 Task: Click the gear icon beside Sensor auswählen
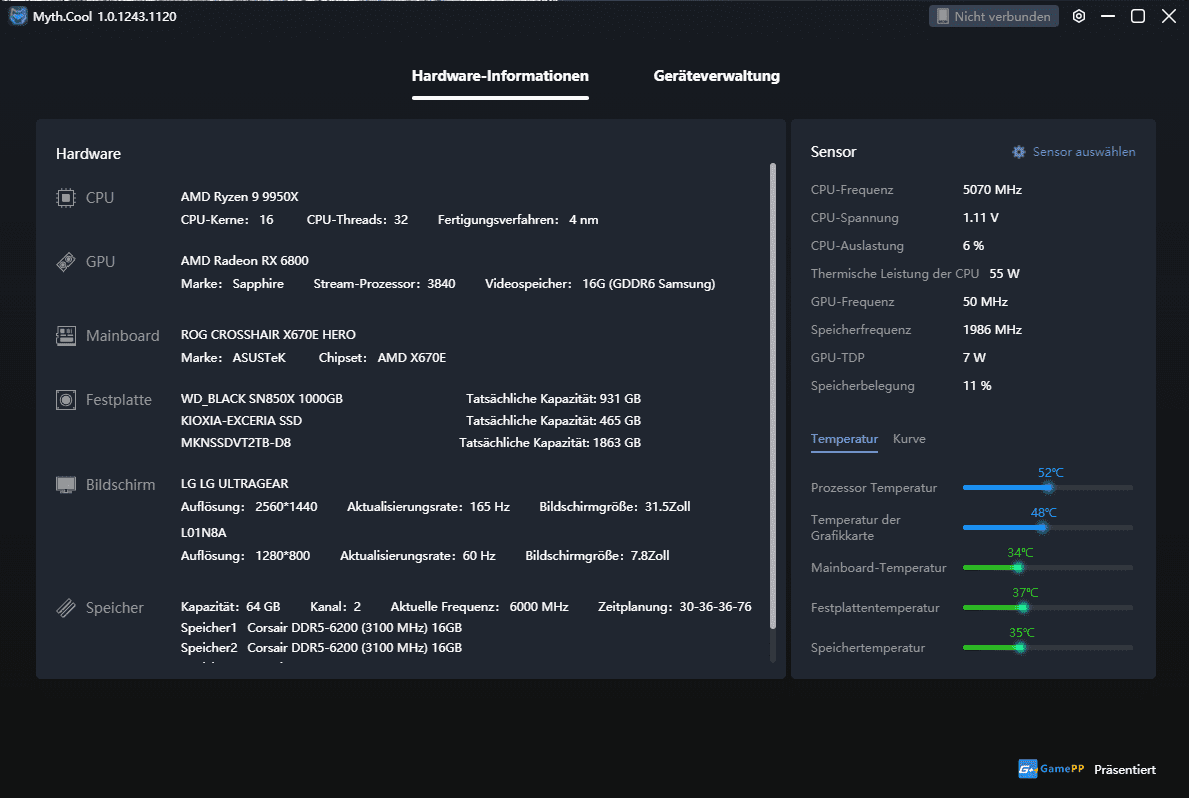point(1018,152)
